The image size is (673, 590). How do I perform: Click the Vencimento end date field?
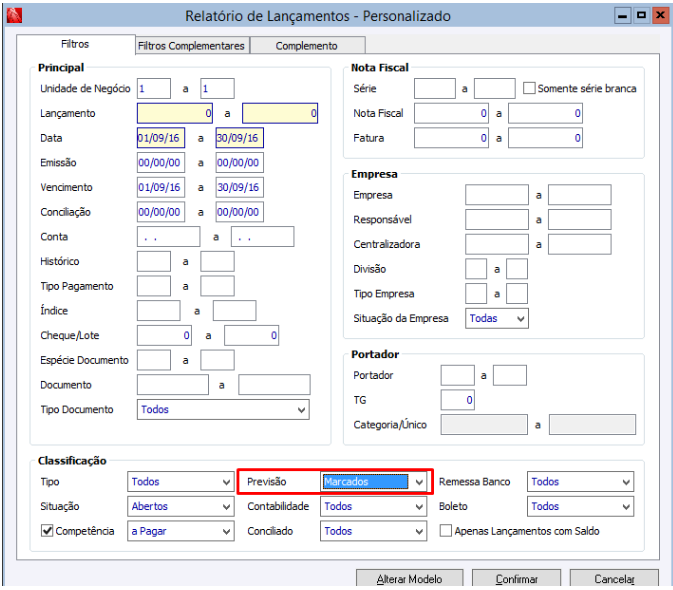(x=239, y=187)
